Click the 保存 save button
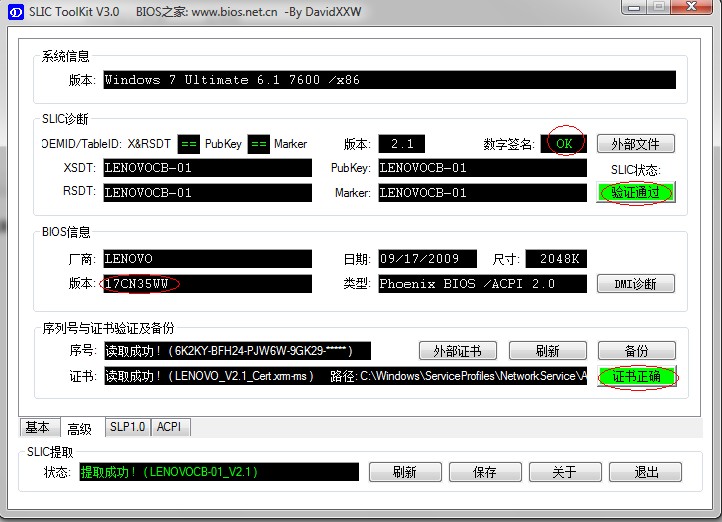The width and height of the screenshot is (722, 522). point(485,472)
